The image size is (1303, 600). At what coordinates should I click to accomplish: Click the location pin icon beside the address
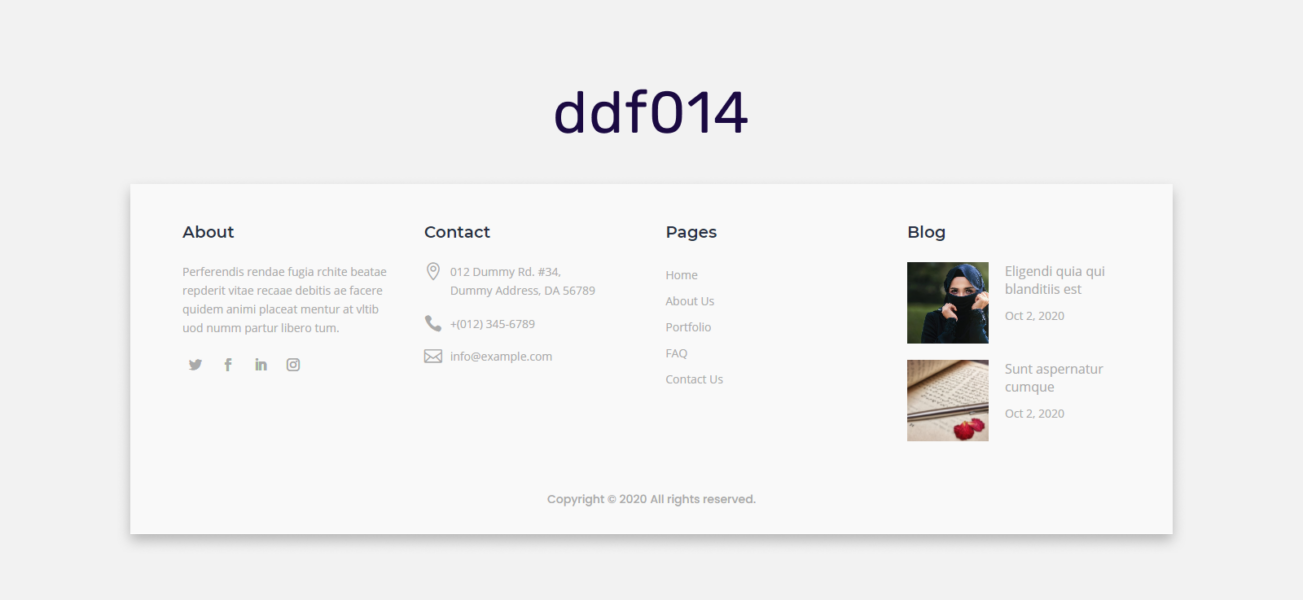(432, 271)
